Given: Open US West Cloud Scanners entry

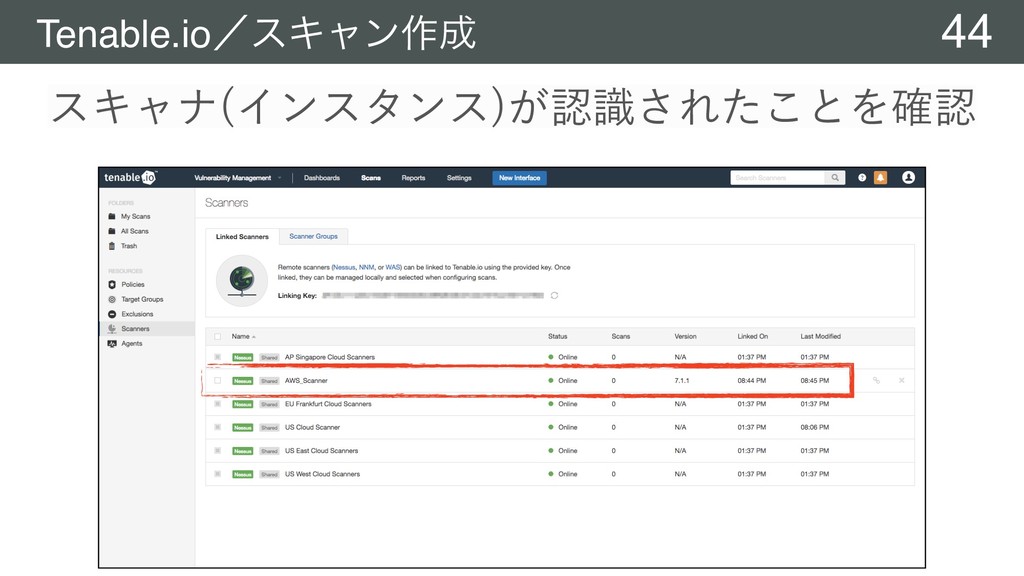Looking at the screenshot, I should tap(322, 474).
